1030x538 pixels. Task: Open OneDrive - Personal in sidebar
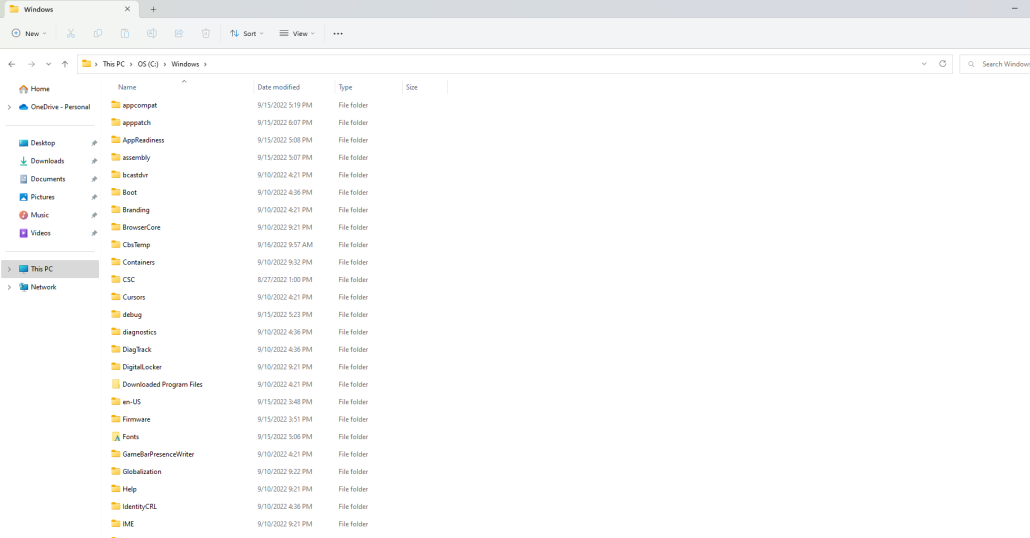(55, 106)
